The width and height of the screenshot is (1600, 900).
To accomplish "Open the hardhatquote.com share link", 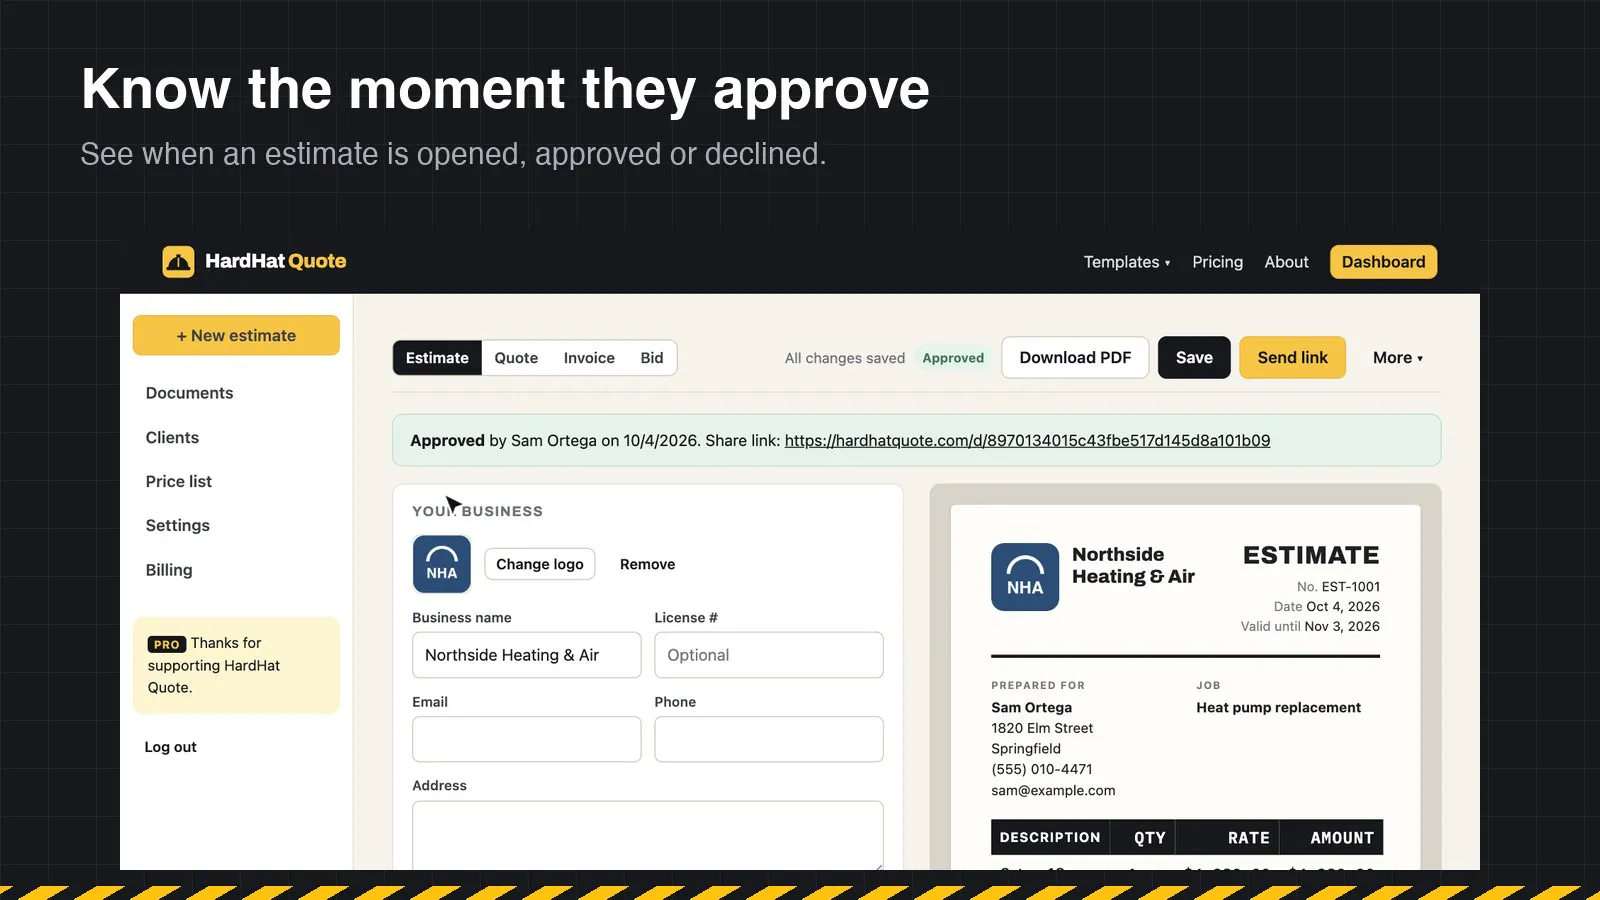I will [1027, 440].
